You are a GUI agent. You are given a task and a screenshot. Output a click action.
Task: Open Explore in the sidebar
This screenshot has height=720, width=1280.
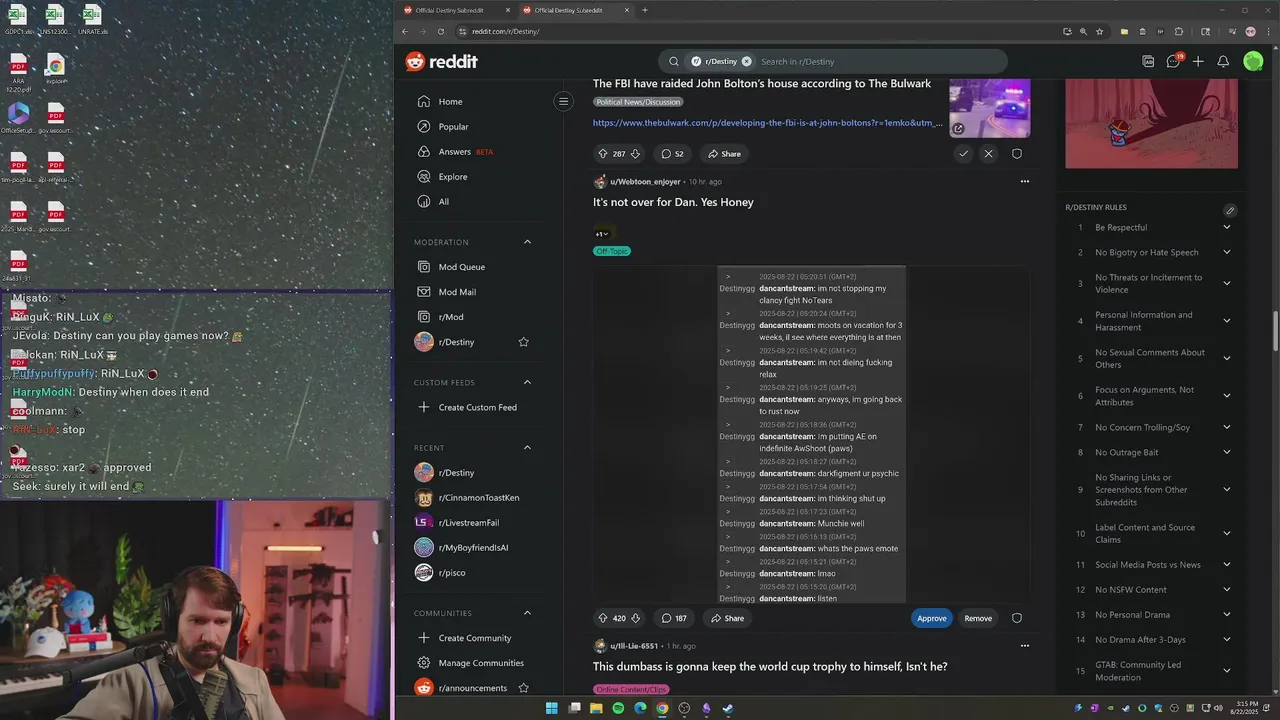pos(453,177)
